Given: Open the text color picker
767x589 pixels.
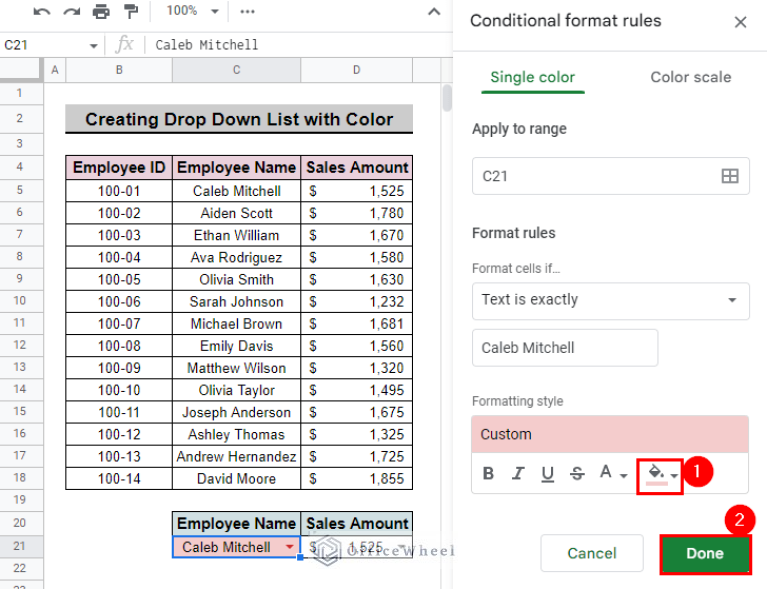Looking at the screenshot, I should click(x=613, y=474).
